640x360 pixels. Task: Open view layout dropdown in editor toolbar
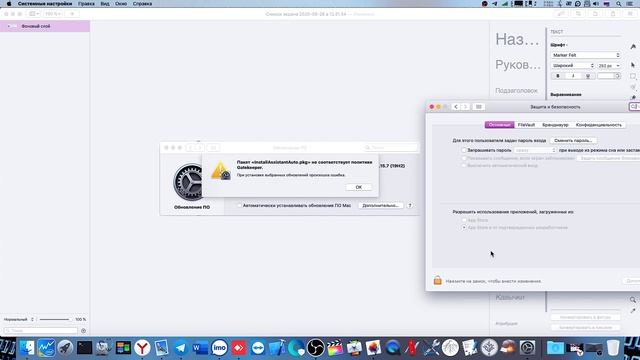pyautogui.click(x=34, y=14)
